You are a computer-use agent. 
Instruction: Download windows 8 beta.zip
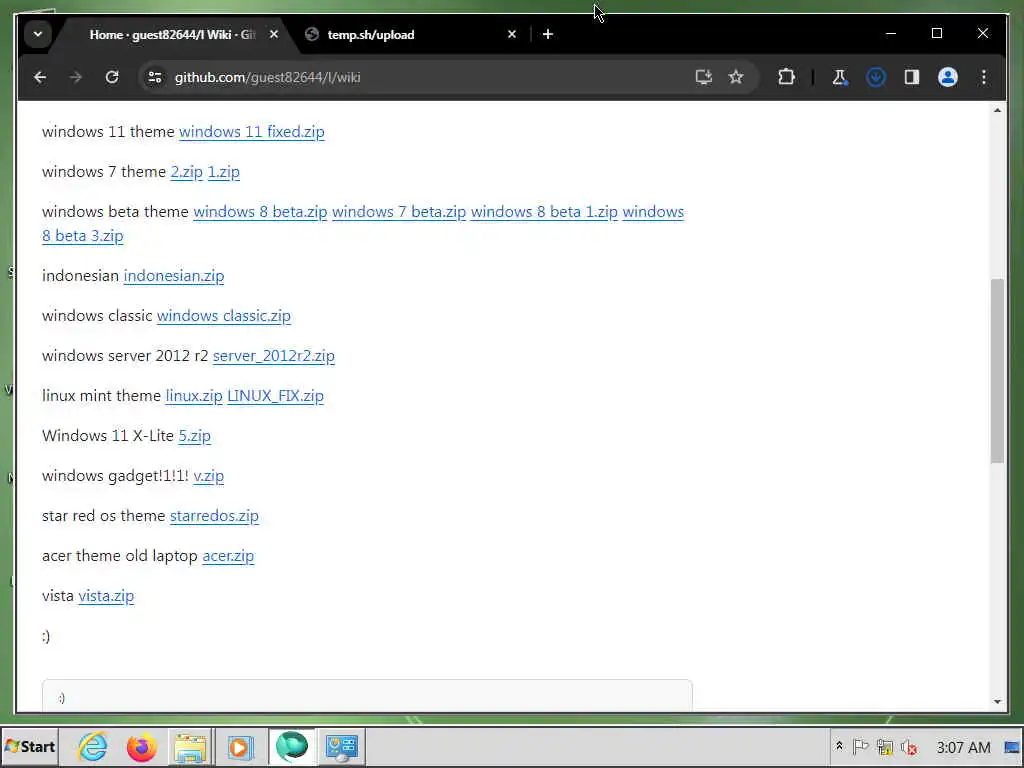pos(260,212)
